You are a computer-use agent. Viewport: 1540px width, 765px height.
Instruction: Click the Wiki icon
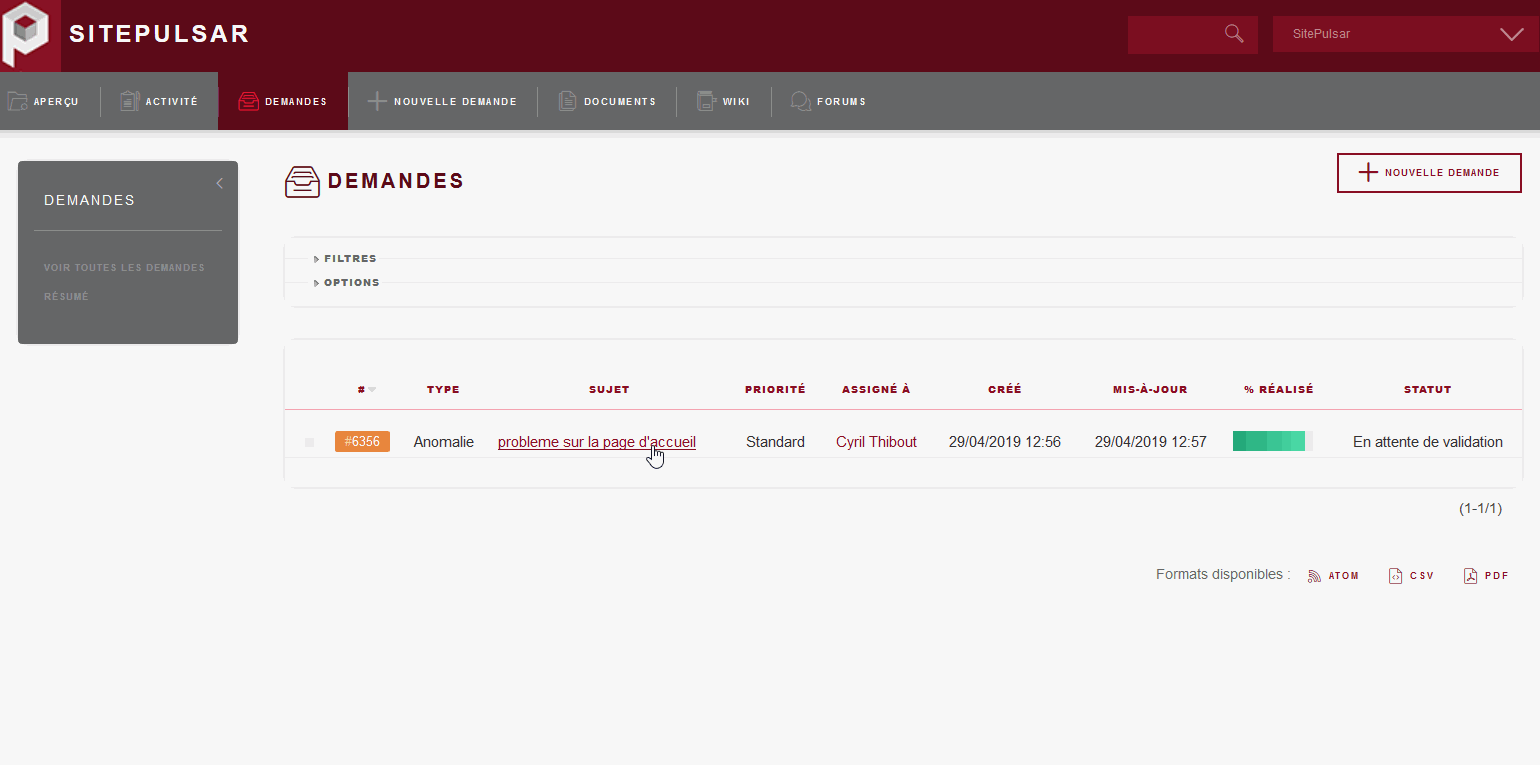pyautogui.click(x=706, y=101)
